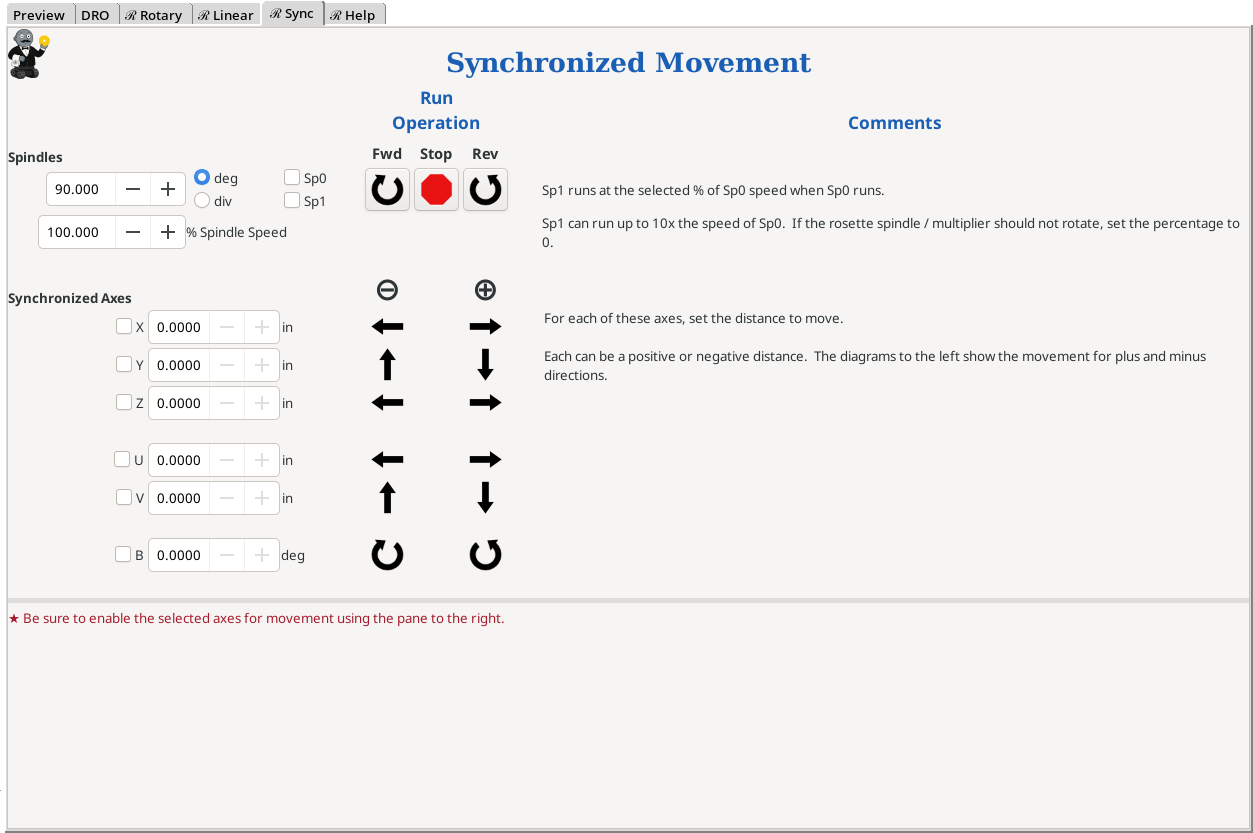
Task: Click the B axis plus-direction rotation icon
Action: 485,555
